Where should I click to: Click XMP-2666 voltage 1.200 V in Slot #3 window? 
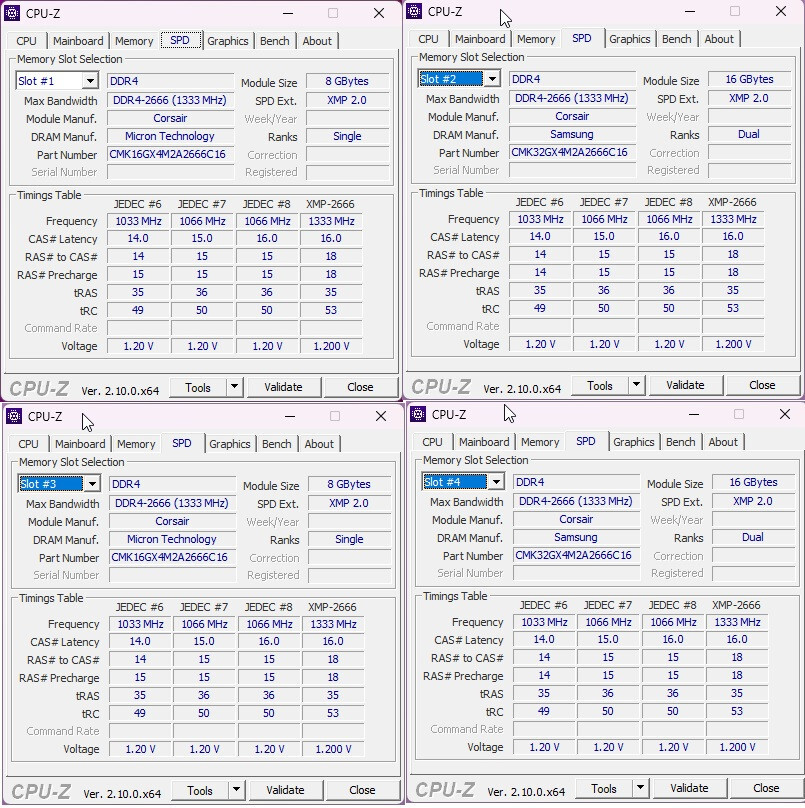pyautogui.click(x=333, y=749)
